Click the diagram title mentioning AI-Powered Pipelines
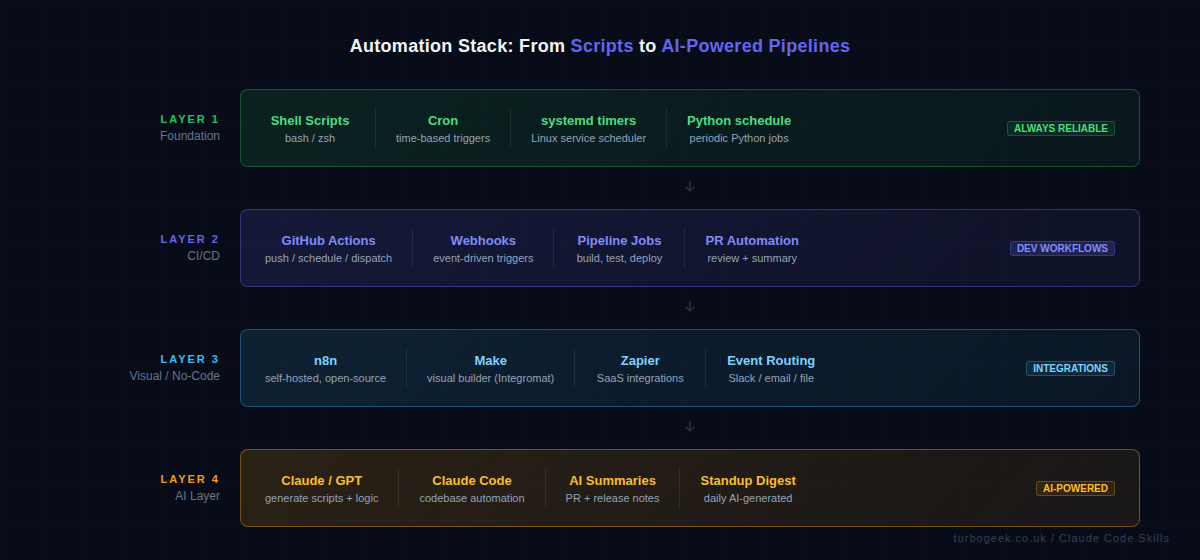The width and height of the screenshot is (1200, 560). [600, 46]
